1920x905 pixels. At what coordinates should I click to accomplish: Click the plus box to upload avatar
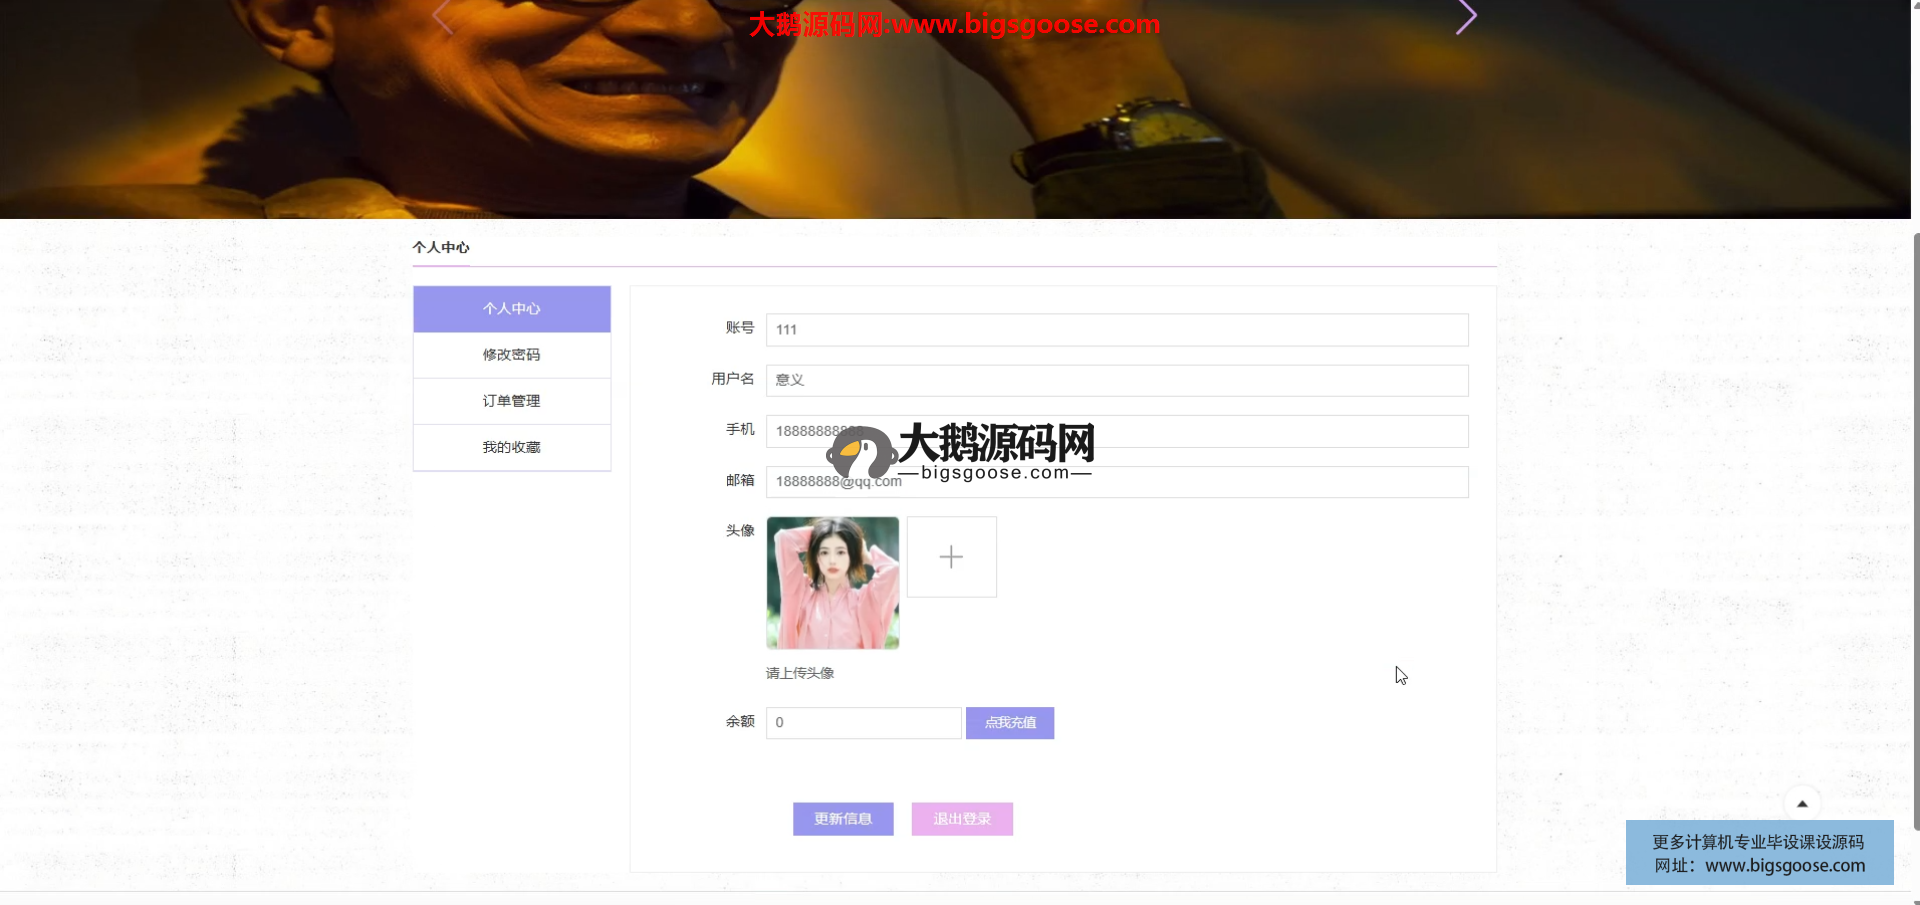coord(951,557)
